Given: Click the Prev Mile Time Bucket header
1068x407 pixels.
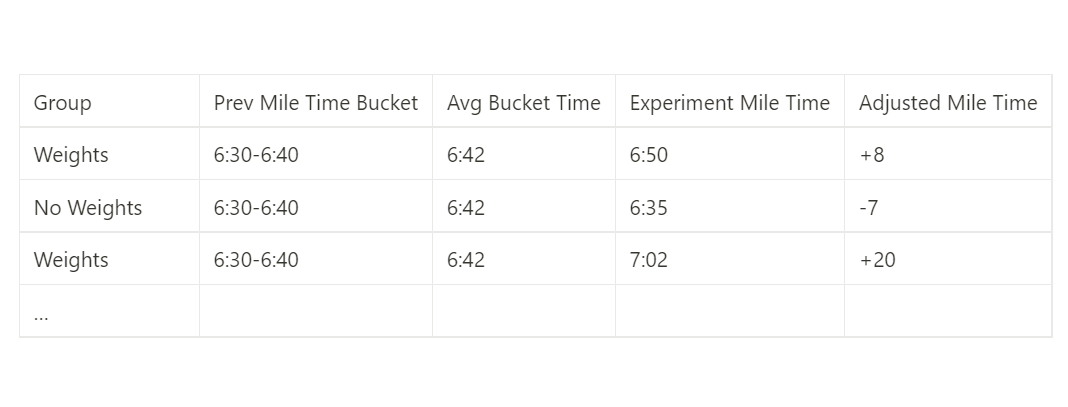Looking at the screenshot, I should pyautogui.click(x=315, y=103).
